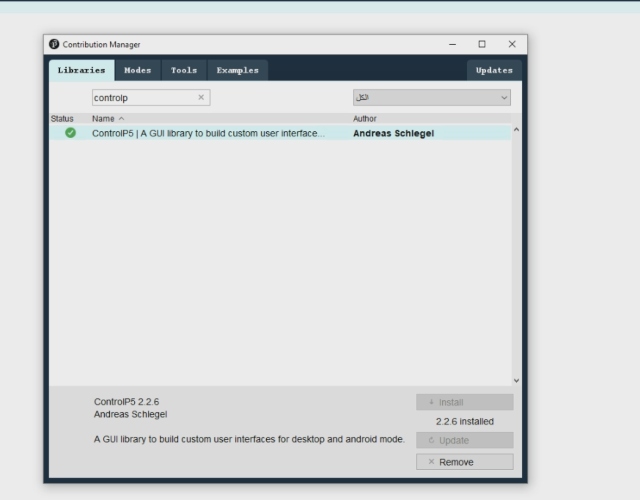
Task: Click the Update button
Action: coord(465,440)
